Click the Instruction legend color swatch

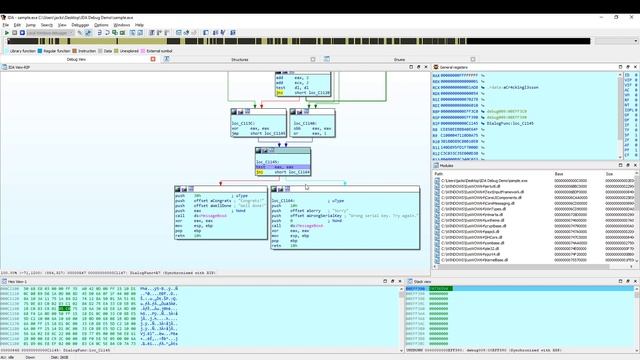pyautogui.click(x=75, y=51)
